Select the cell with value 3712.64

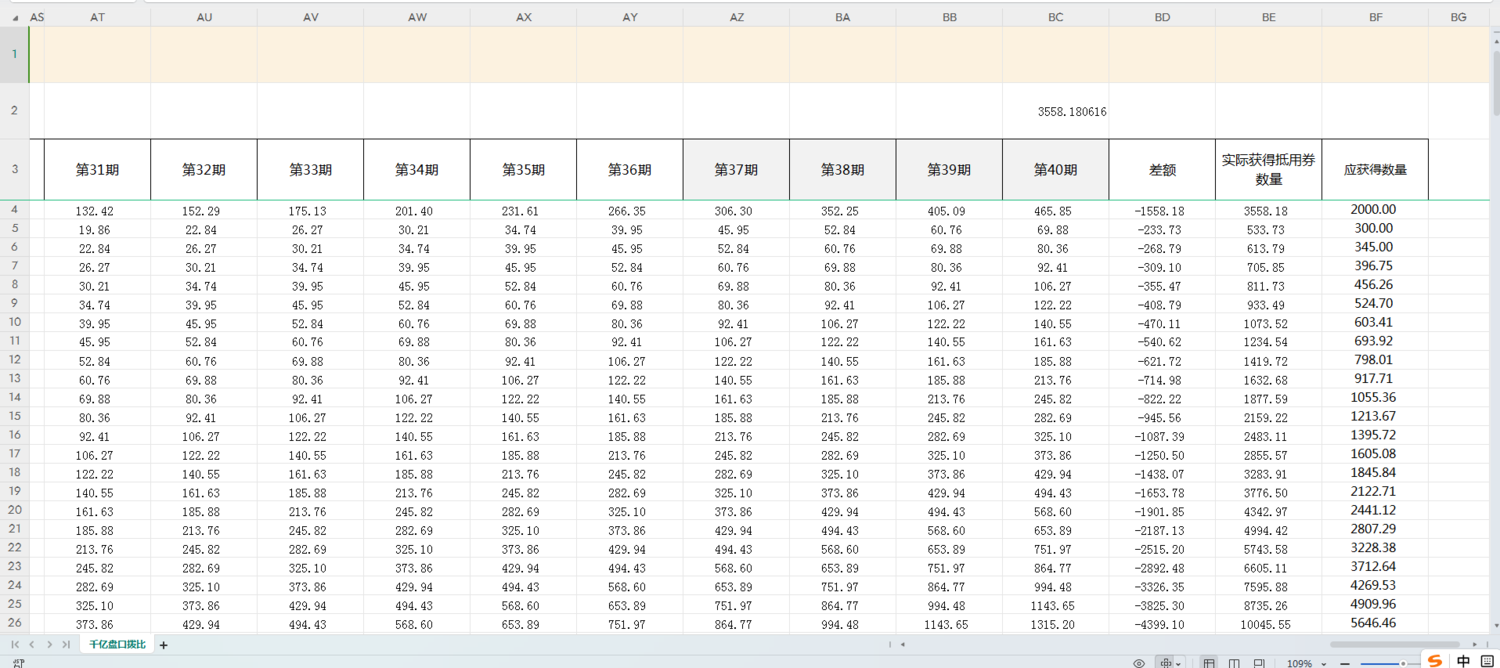(x=1376, y=566)
